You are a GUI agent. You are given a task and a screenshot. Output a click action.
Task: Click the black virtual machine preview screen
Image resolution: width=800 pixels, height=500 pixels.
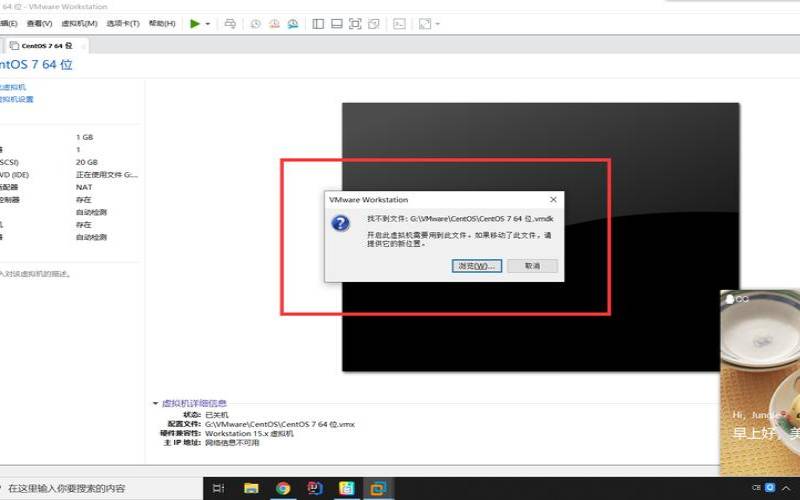(540, 237)
